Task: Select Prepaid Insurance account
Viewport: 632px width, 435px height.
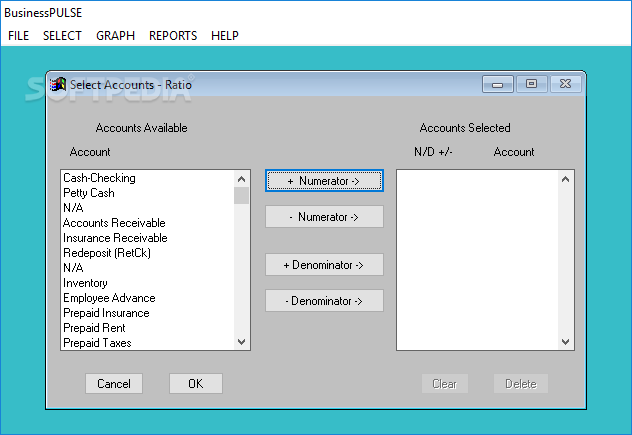Action: coord(148,313)
